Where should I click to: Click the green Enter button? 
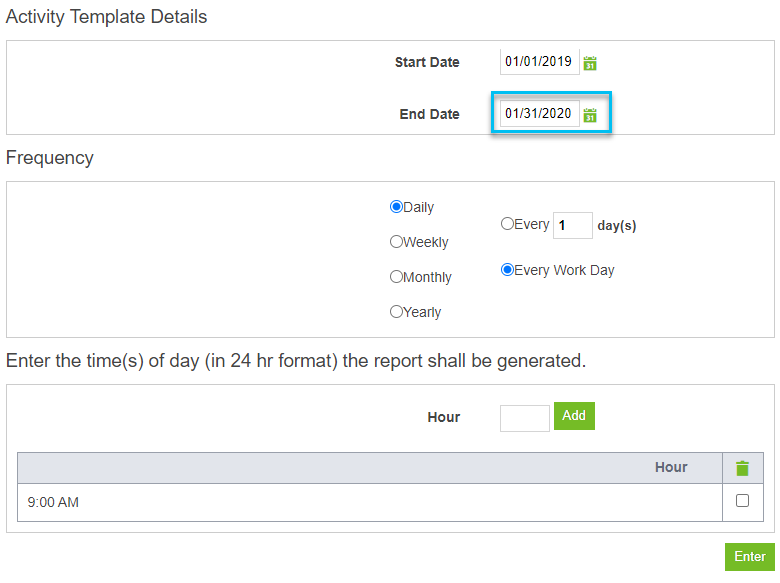tap(750, 557)
